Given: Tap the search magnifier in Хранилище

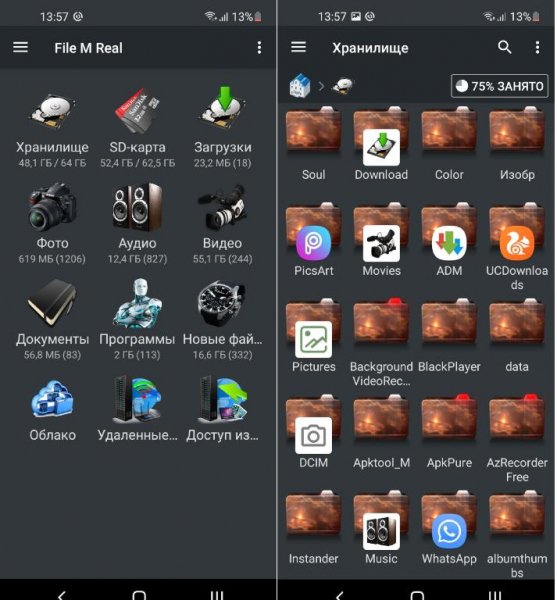Looking at the screenshot, I should point(505,47).
